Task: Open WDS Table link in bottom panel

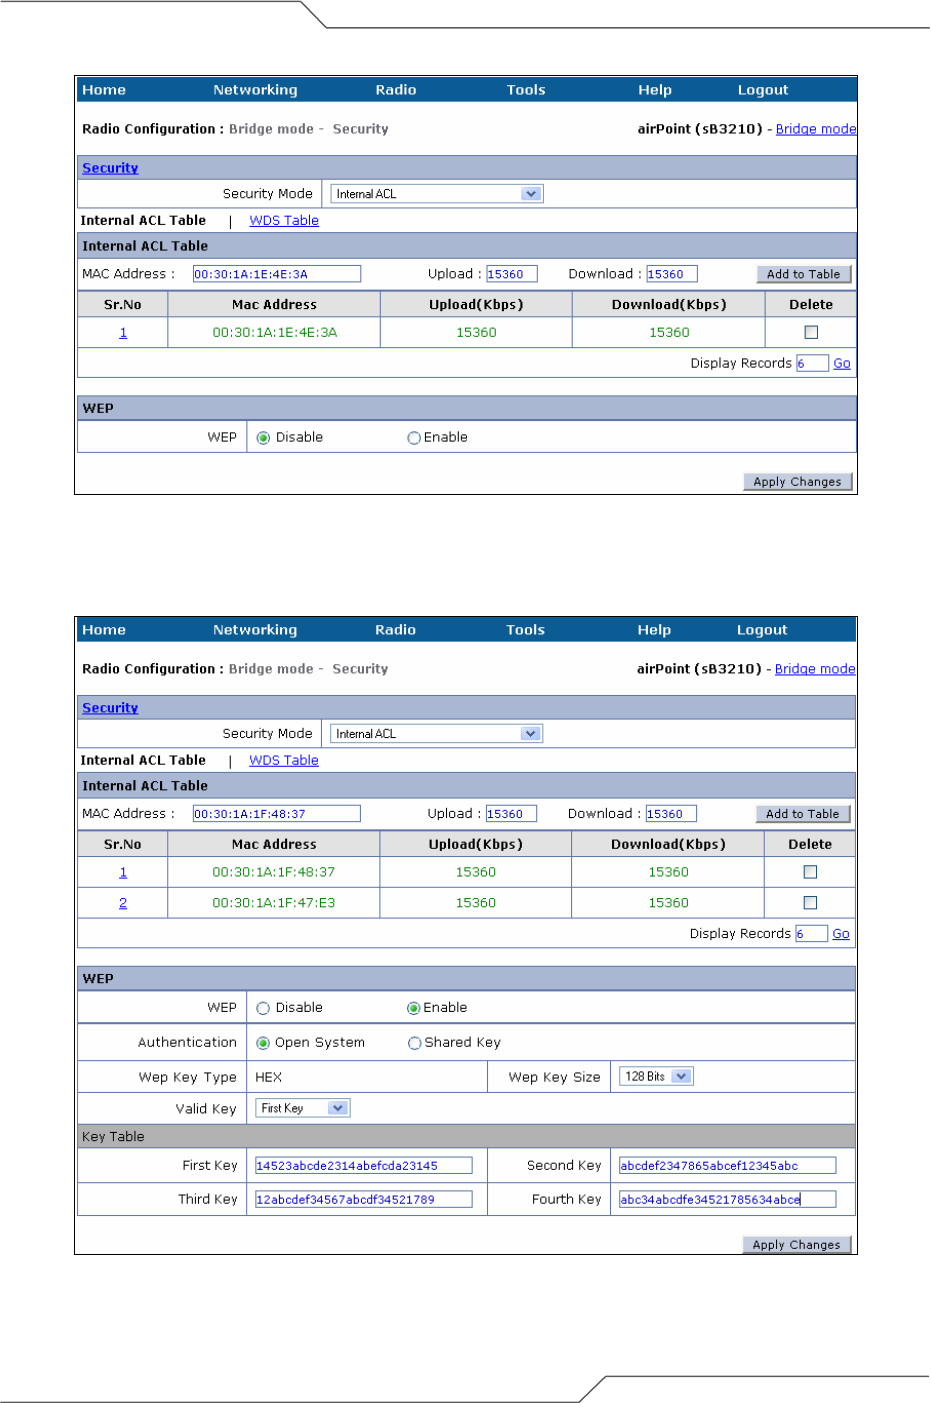Action: pos(284,761)
